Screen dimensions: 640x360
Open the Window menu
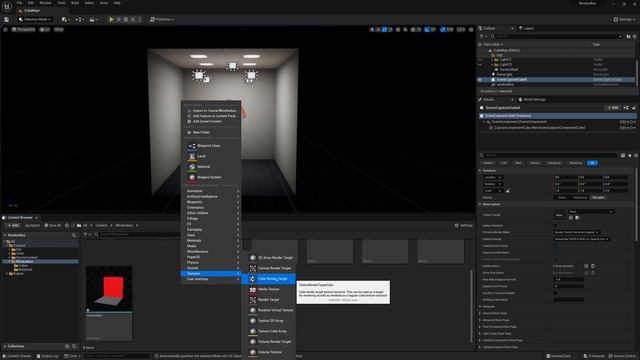tap(45, 3)
